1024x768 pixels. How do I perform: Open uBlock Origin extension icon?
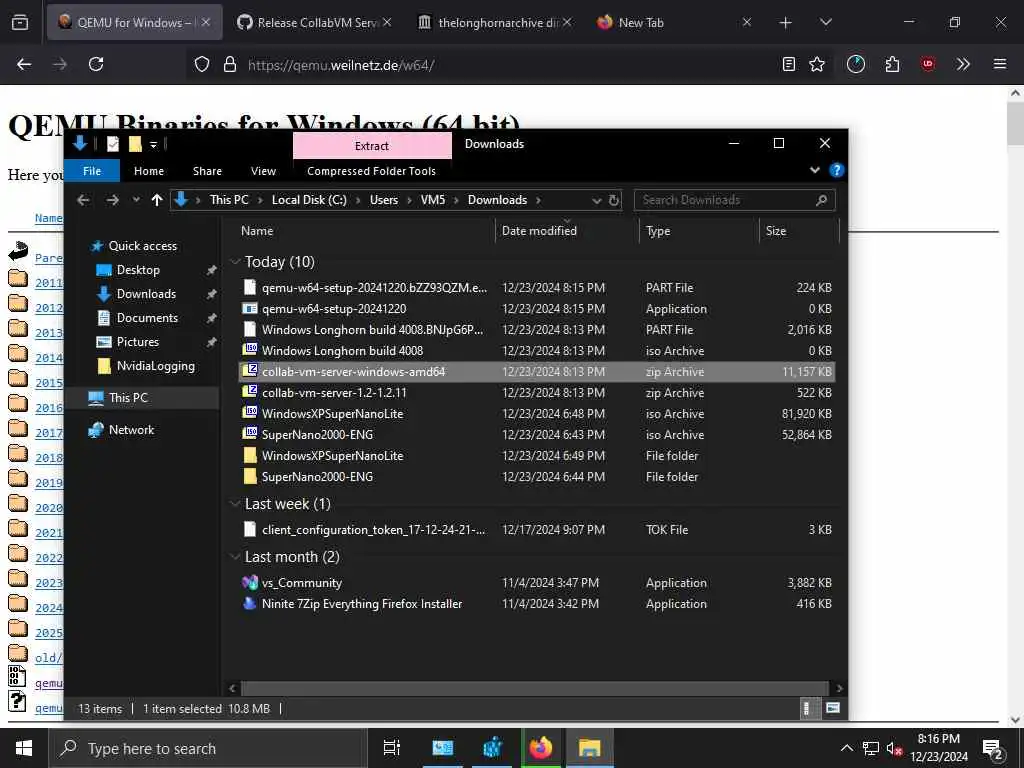tap(927, 64)
